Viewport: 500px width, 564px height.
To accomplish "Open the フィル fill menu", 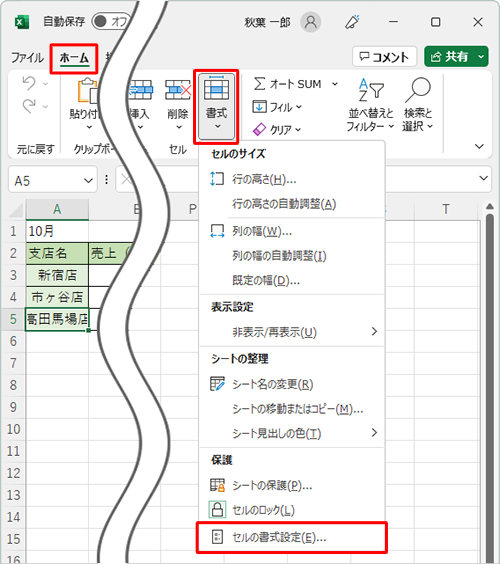I will (277, 107).
